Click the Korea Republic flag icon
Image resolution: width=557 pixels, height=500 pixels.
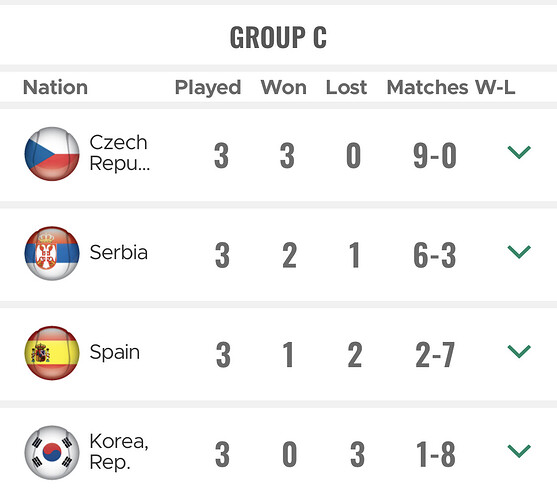pos(52,452)
